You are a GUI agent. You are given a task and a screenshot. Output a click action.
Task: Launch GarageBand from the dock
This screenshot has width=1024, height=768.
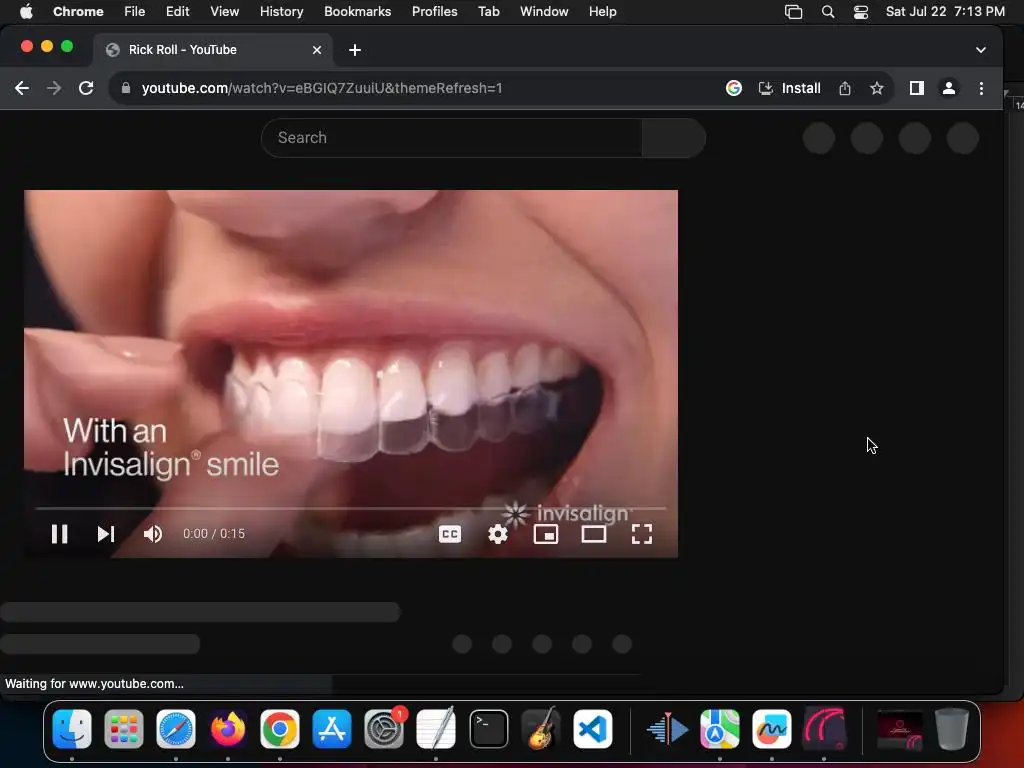click(541, 729)
